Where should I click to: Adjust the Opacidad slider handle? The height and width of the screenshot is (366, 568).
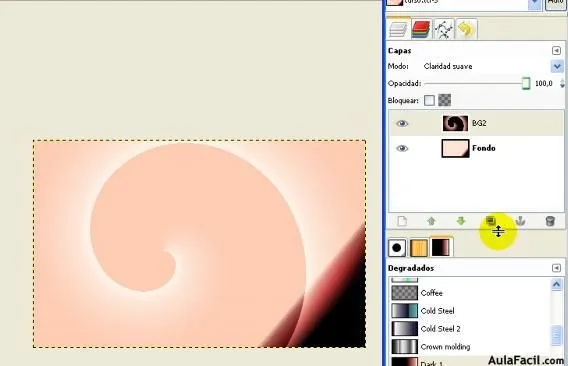526,83
